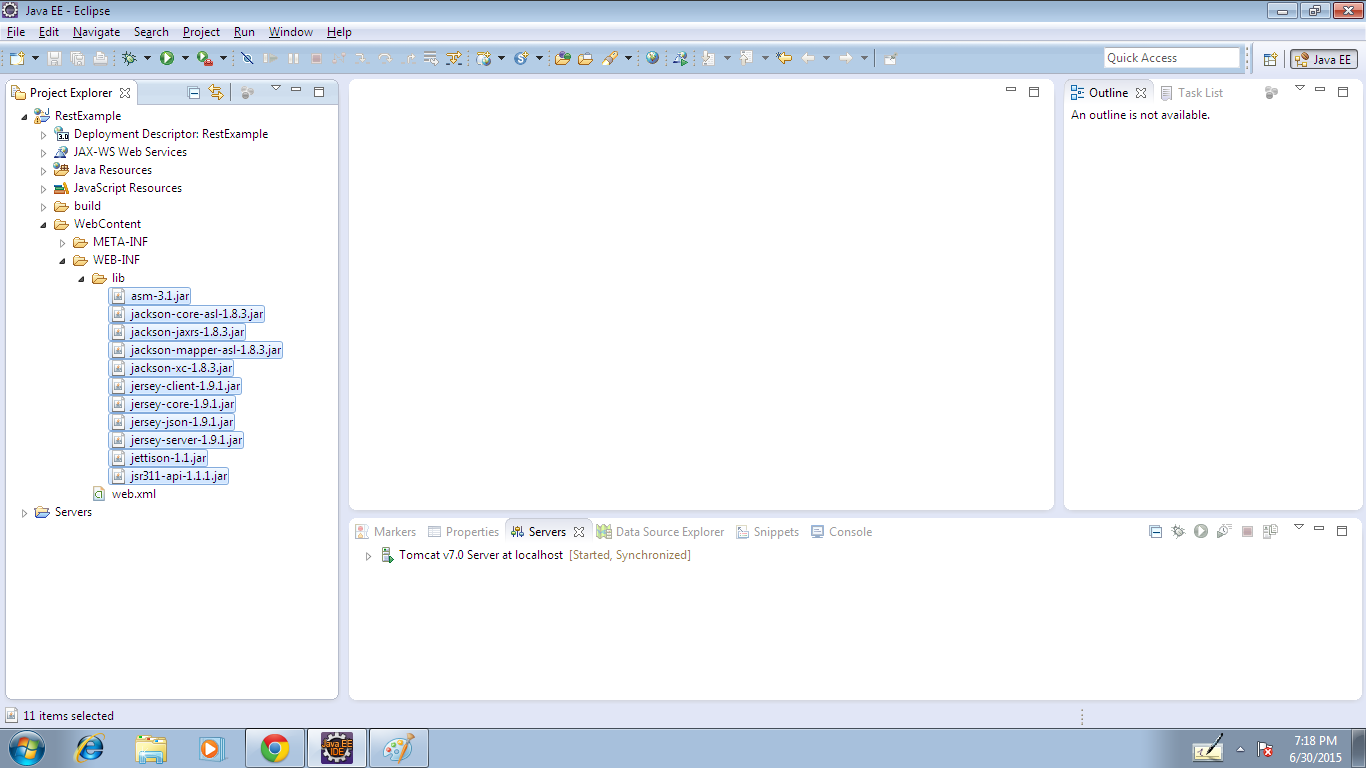Click the Publish to server icon
The width and height of the screenshot is (1366, 768).
click(x=1270, y=532)
